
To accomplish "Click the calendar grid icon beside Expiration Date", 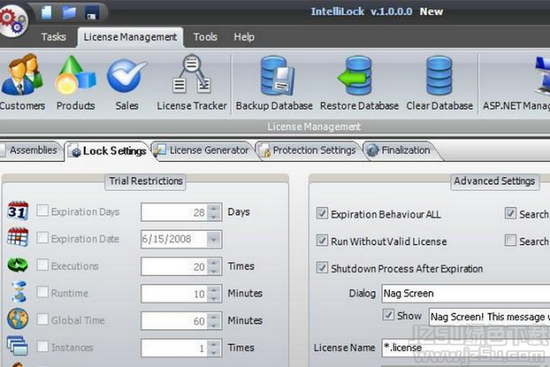I will click(18, 237).
